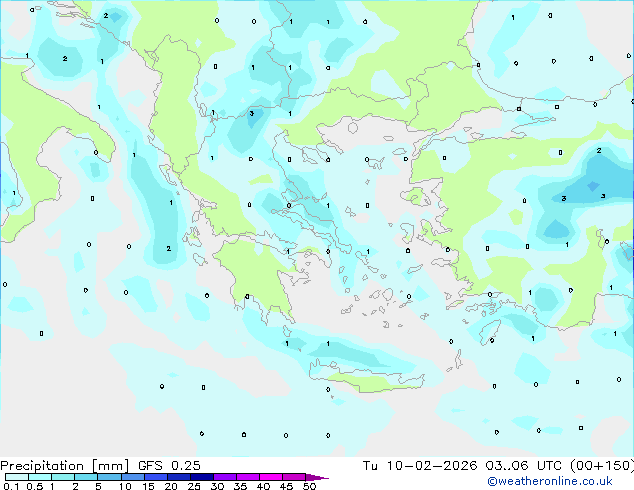Click the legend tick label '25'
Image resolution: width=634 pixels, height=490 pixels.
(x=194, y=486)
